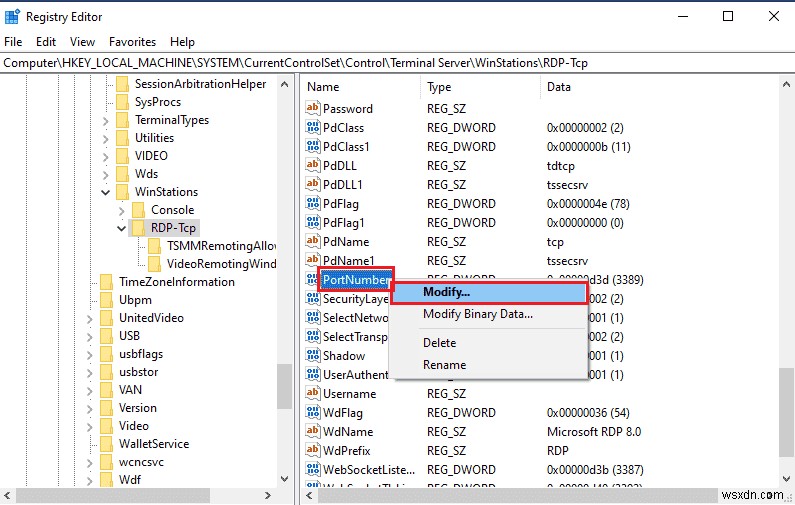Image resolution: width=795 pixels, height=505 pixels.
Task: Click the Password string value icon
Action: click(312, 108)
